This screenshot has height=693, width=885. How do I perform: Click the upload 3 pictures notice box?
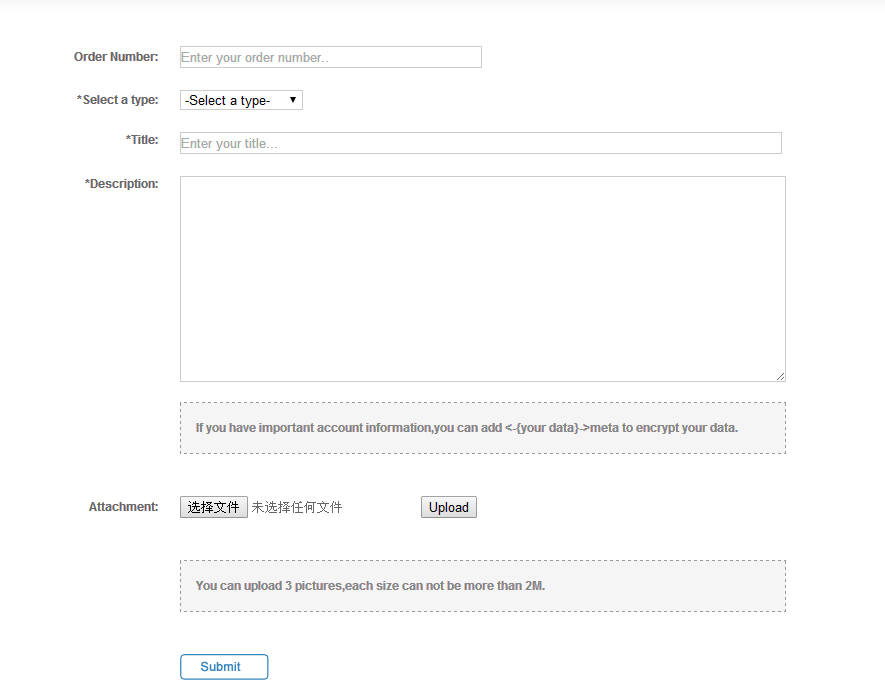[x=483, y=586]
